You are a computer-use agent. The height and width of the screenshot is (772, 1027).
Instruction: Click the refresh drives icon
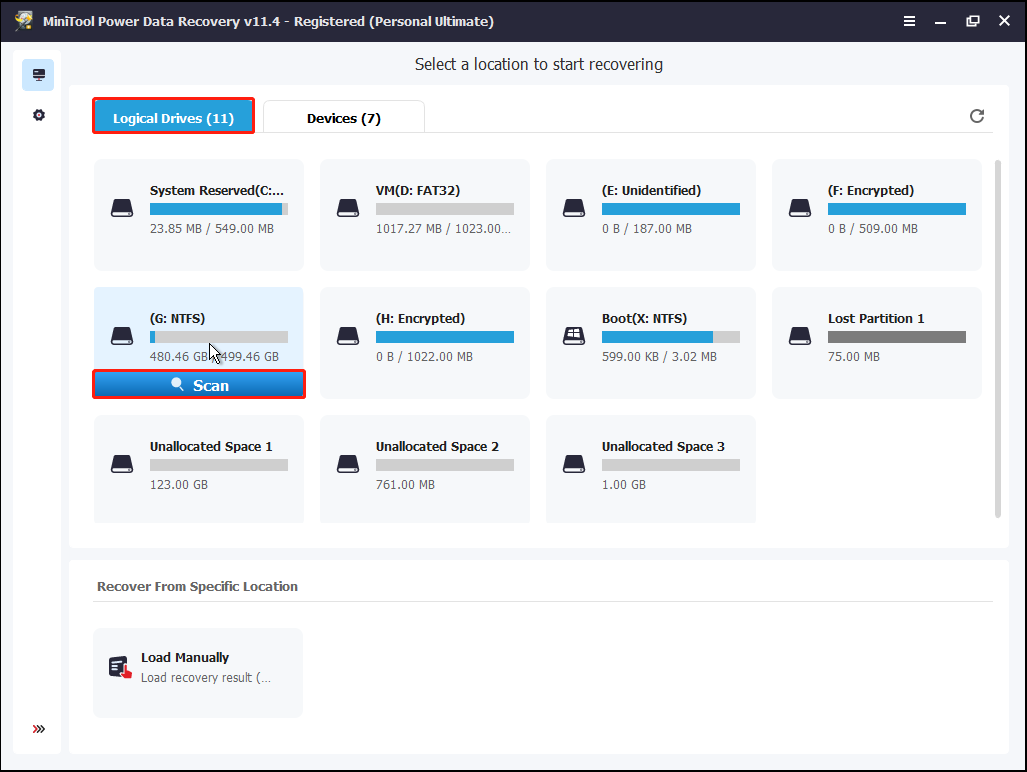point(977,116)
